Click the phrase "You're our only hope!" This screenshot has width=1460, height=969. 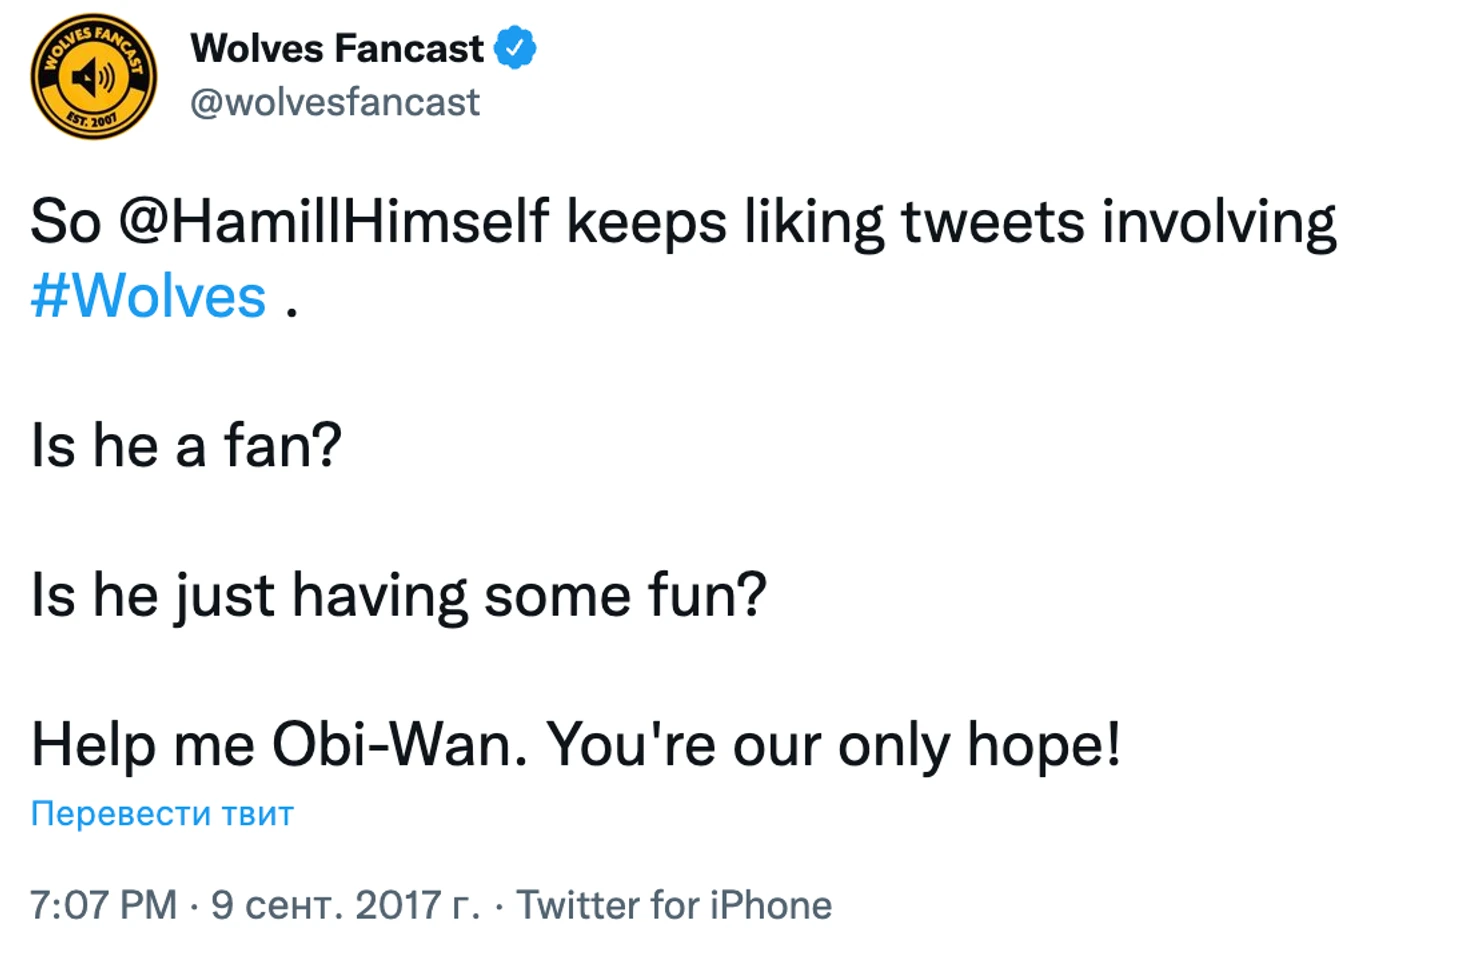click(833, 745)
